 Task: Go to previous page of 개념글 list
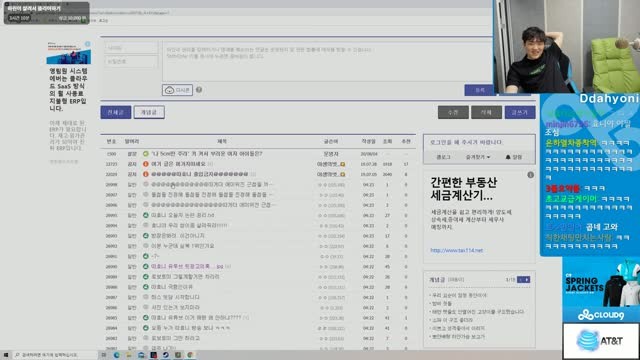tap(520, 280)
